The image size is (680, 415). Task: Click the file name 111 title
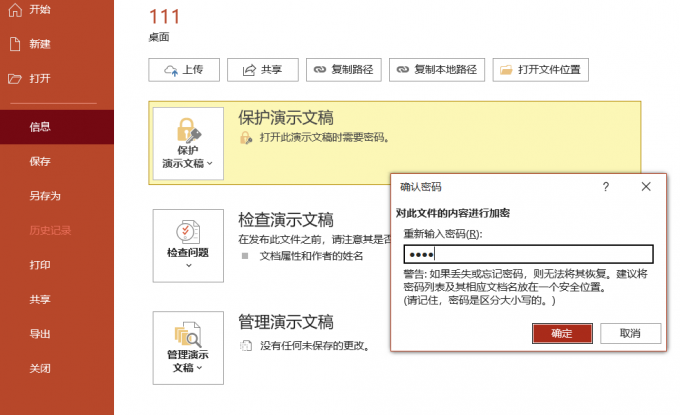164,17
